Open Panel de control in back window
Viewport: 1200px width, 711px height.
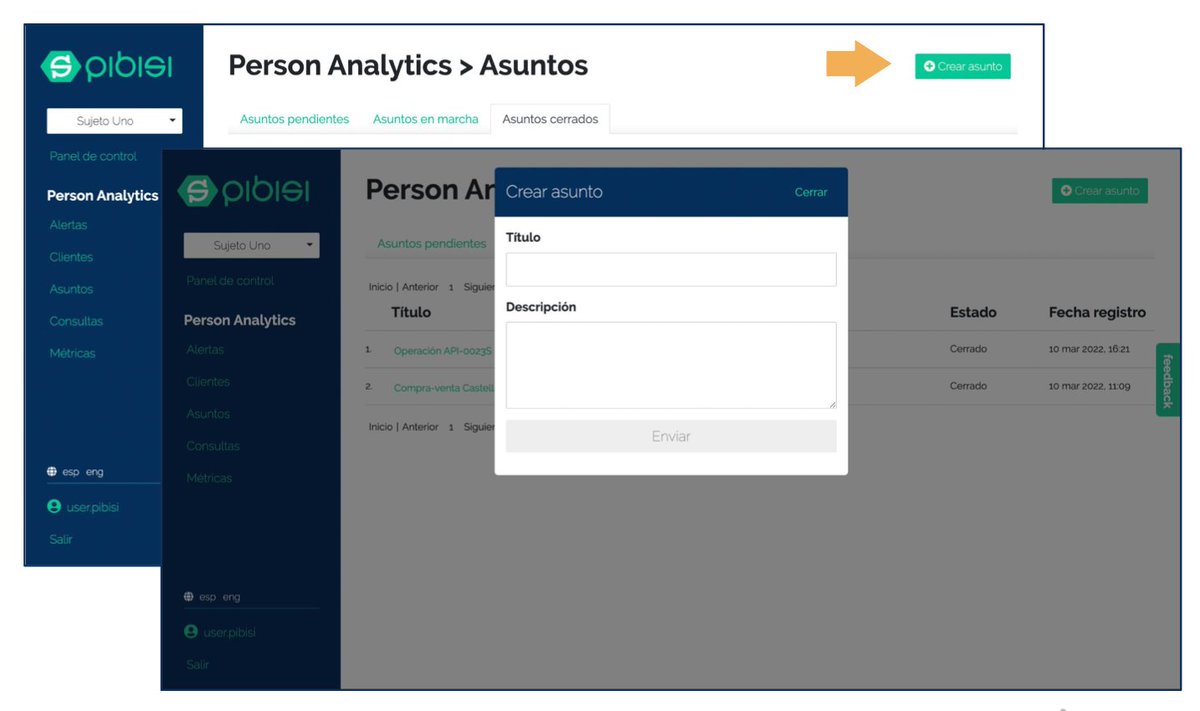click(x=93, y=156)
